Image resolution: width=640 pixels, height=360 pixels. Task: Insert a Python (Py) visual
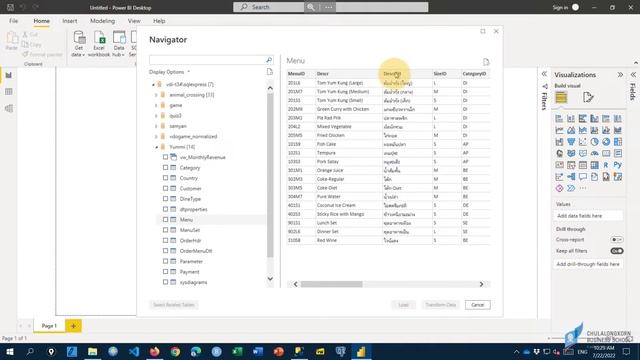(x=618, y=165)
